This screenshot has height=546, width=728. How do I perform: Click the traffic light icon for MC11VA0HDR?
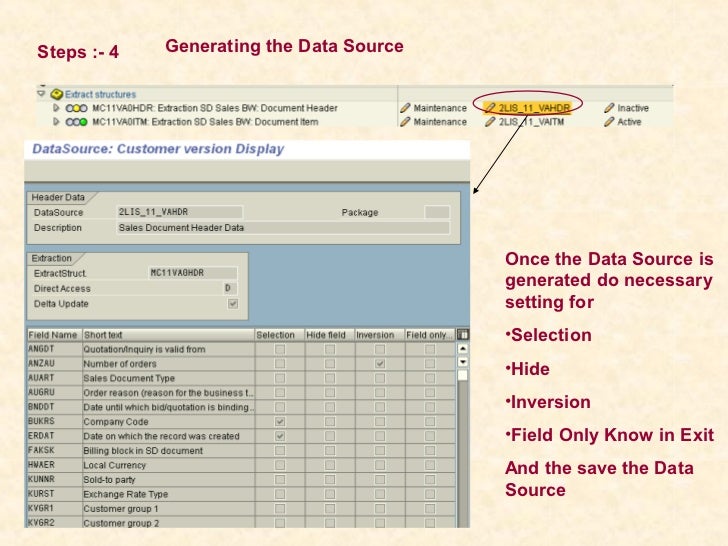point(77,108)
